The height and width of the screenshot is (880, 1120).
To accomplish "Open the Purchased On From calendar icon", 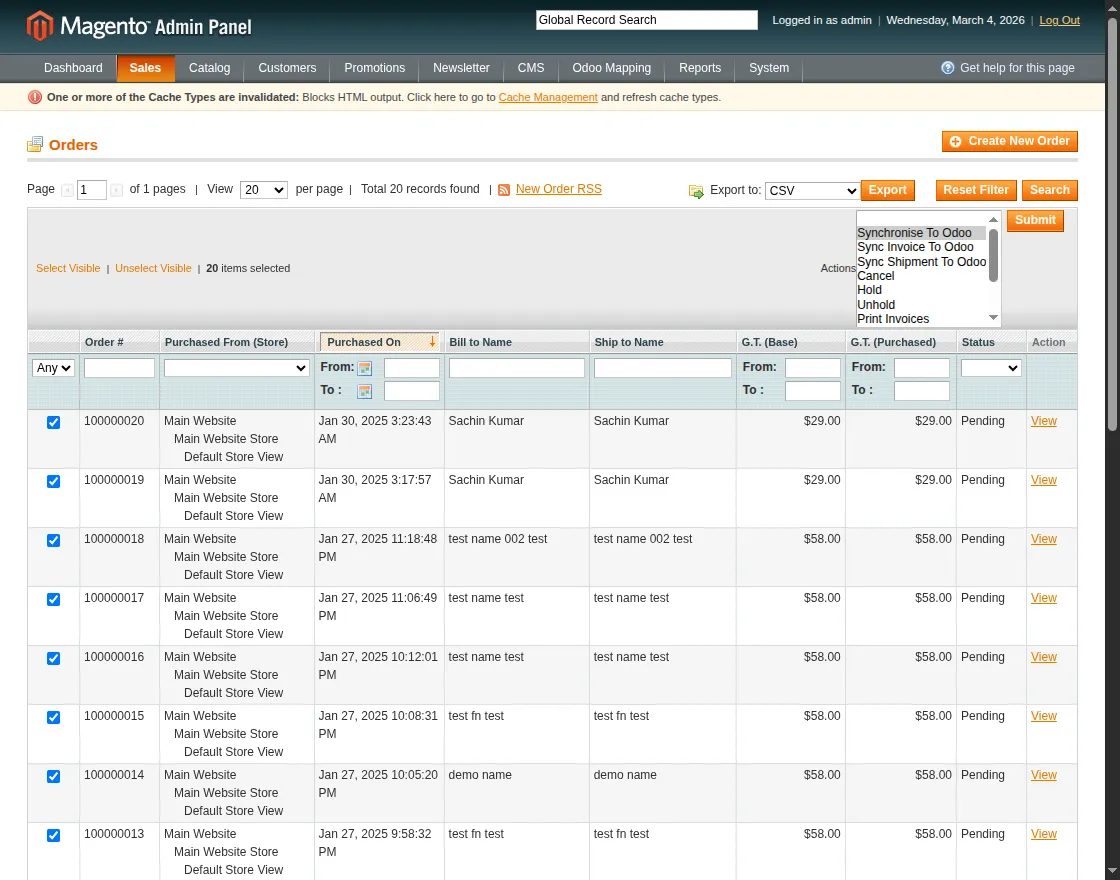I will click(364, 368).
